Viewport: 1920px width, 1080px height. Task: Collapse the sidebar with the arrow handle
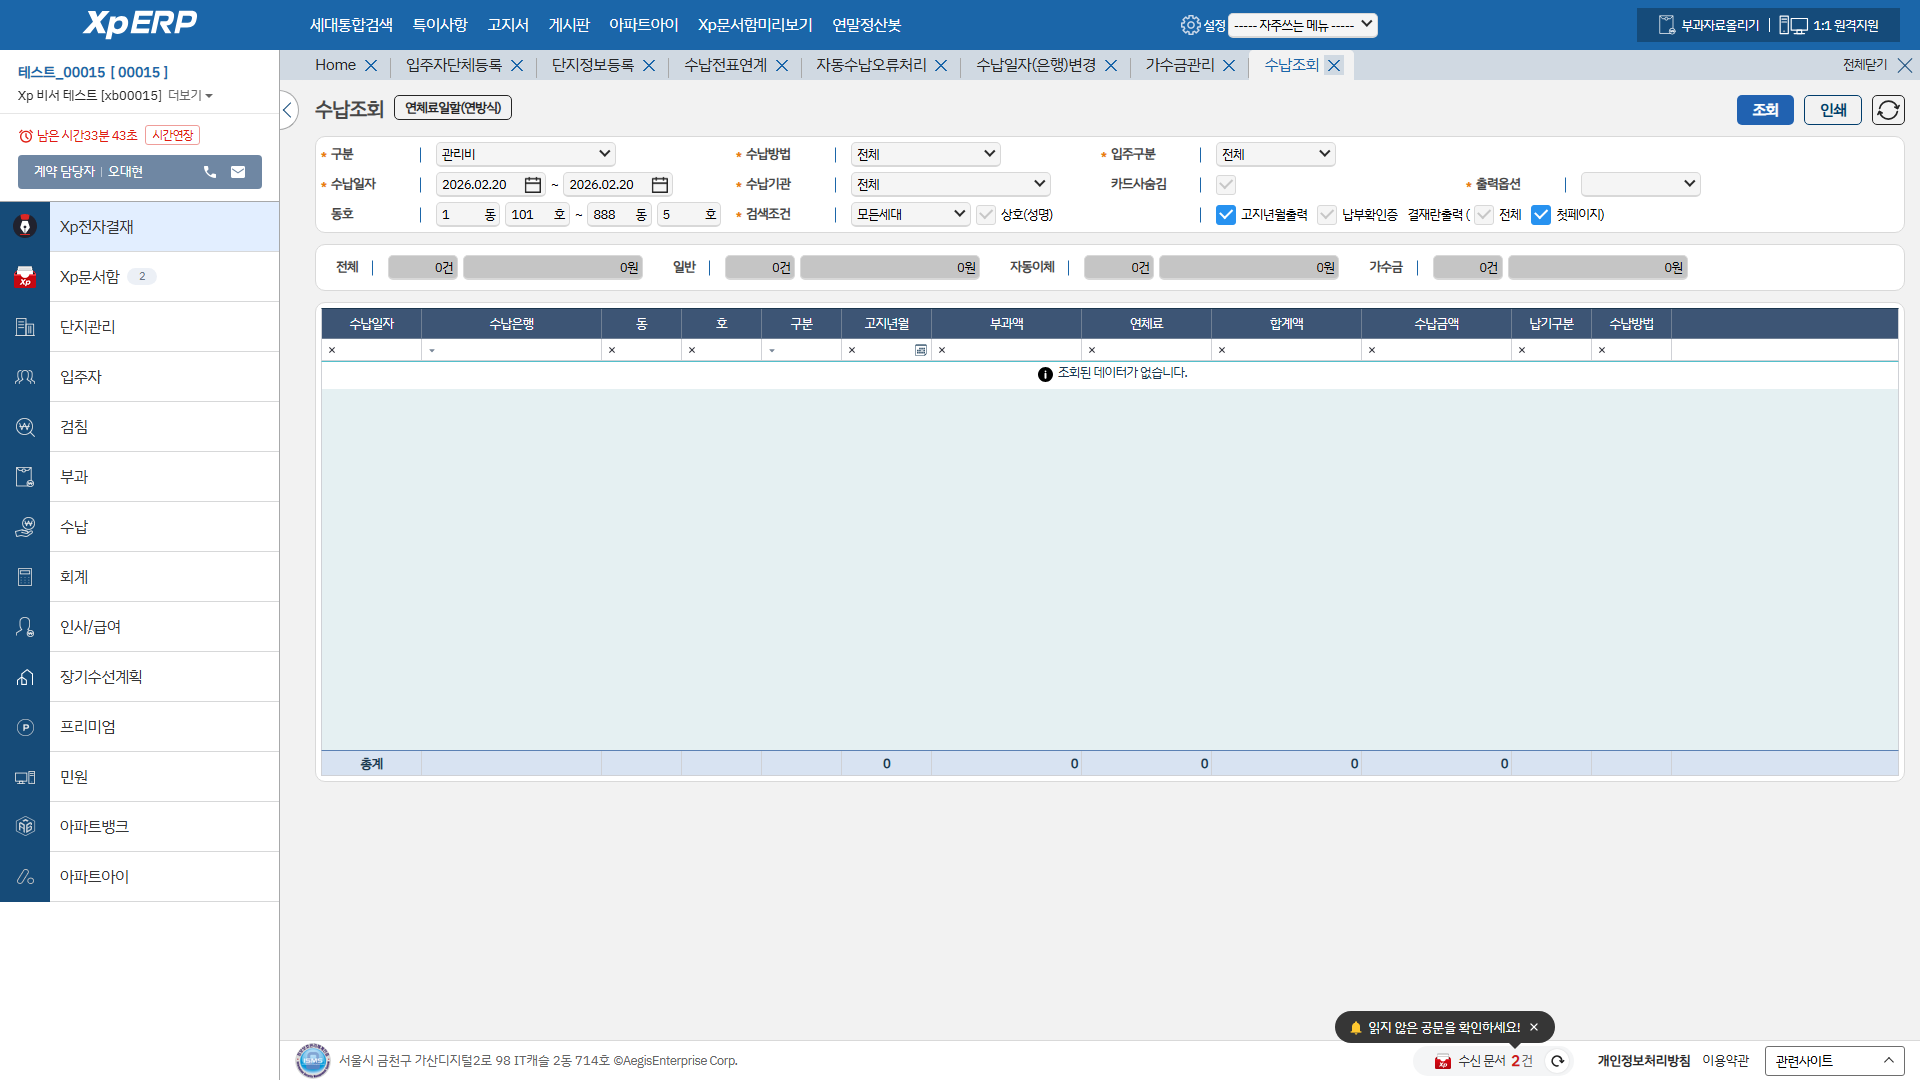coord(288,110)
